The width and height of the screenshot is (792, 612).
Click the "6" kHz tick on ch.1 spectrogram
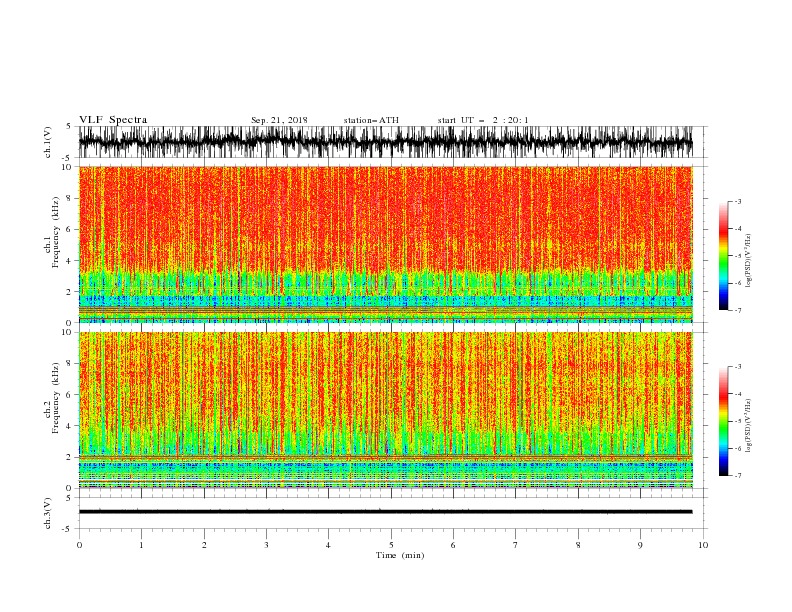(69, 229)
